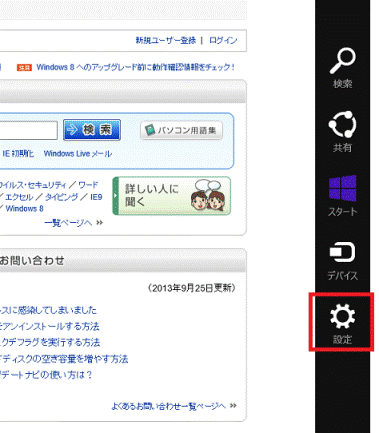Click the Windows Live メール keyword link

coord(78,154)
